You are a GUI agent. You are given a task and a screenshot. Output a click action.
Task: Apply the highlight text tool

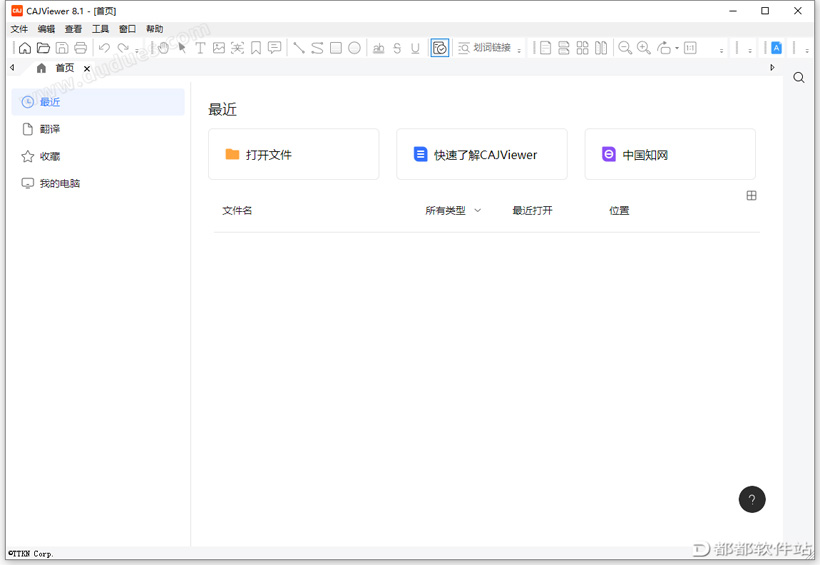pyautogui.click(x=379, y=48)
